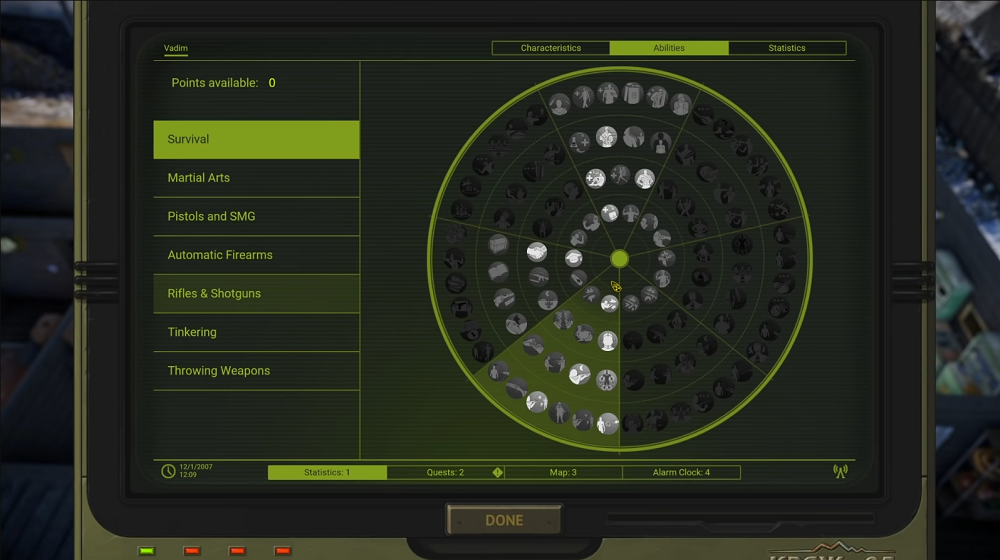Click the green center node of wheel
This screenshot has height=560, width=1000.
[x=619, y=259]
